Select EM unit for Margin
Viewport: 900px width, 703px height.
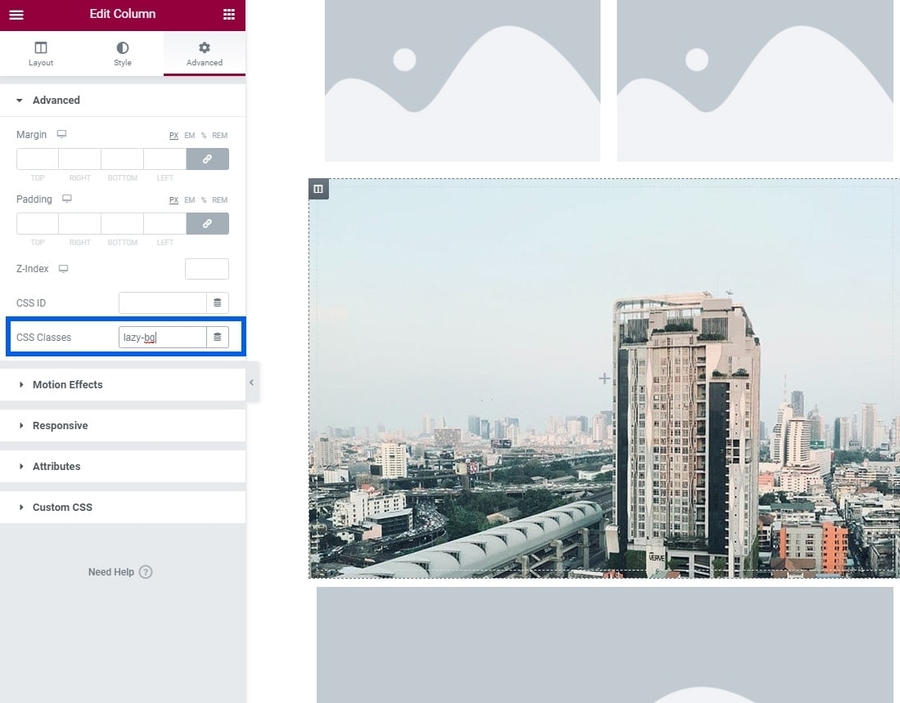click(189, 135)
